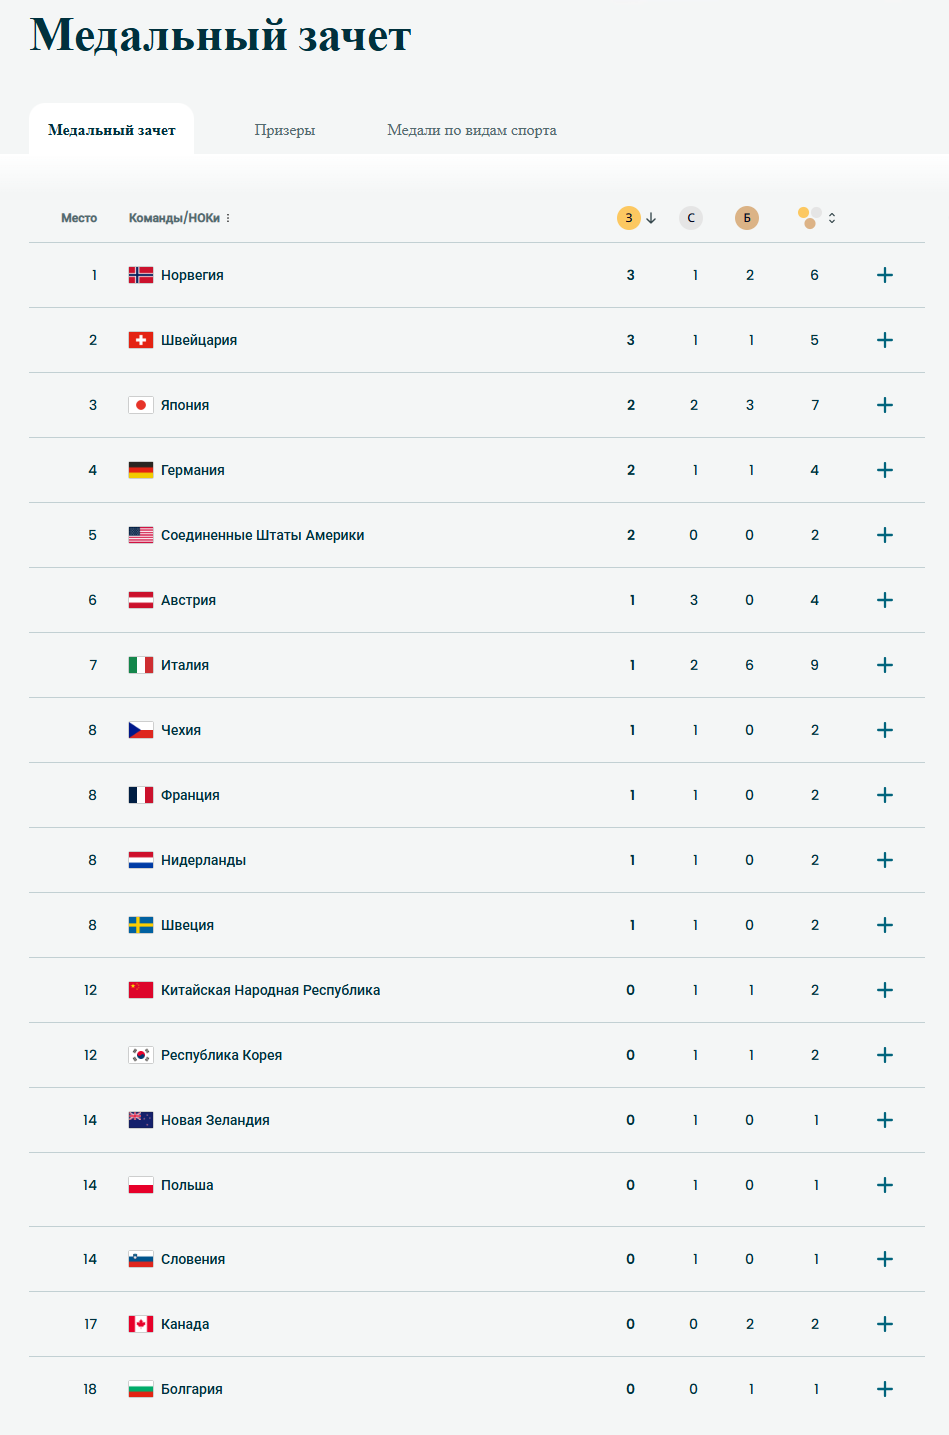This screenshot has height=1435, width=949.
Task: Open the Германия team link
Action: pos(193,470)
